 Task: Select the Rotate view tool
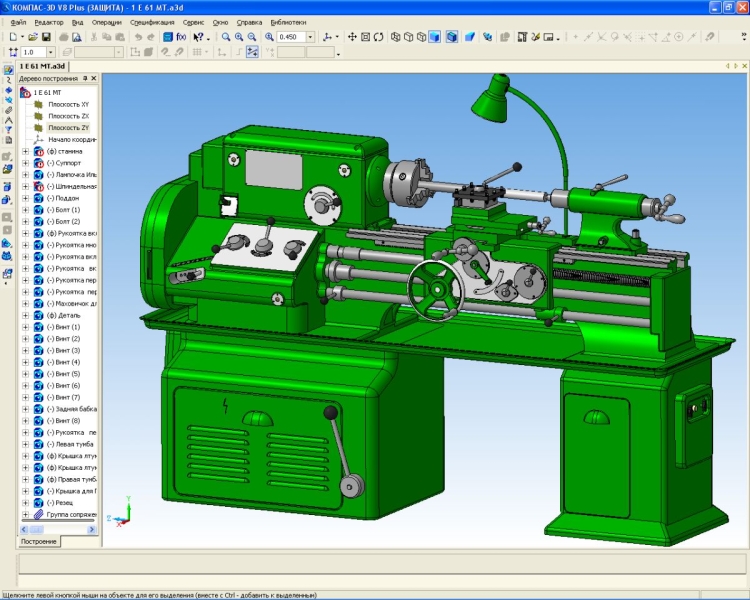click(x=378, y=37)
